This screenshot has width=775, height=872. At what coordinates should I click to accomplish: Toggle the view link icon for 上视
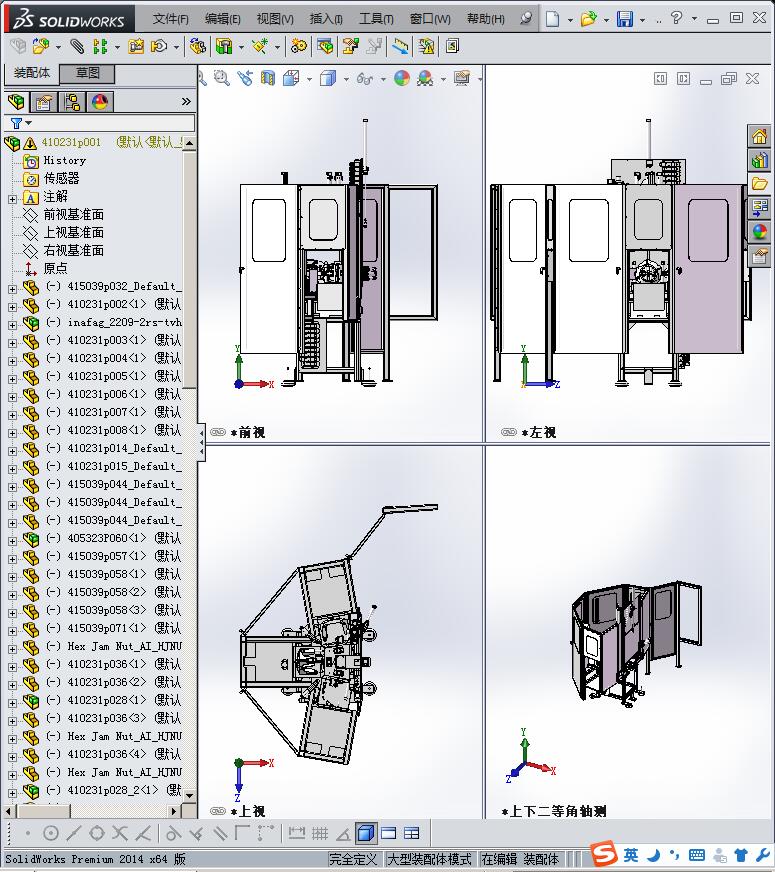coord(217,811)
